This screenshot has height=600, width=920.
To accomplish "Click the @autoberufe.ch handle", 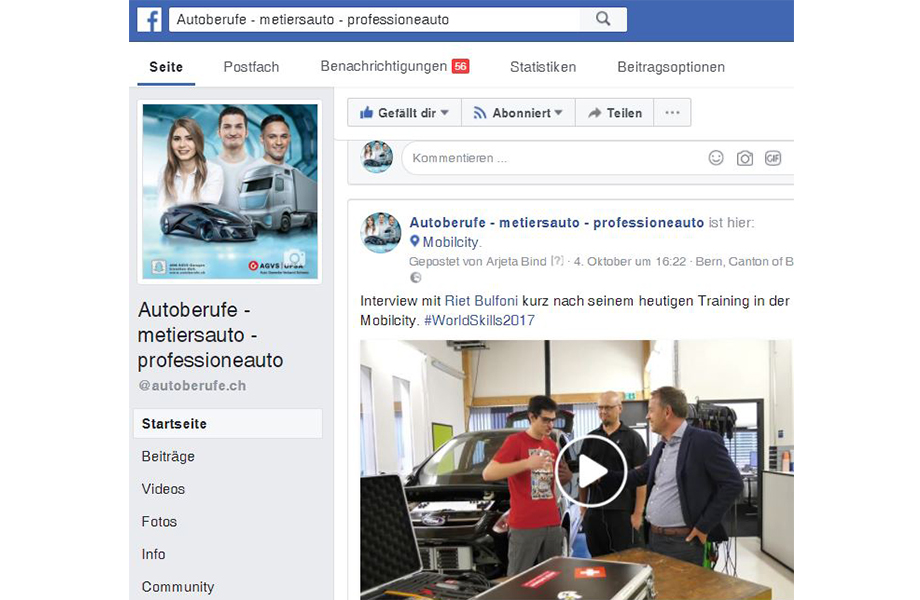I will coord(192,386).
